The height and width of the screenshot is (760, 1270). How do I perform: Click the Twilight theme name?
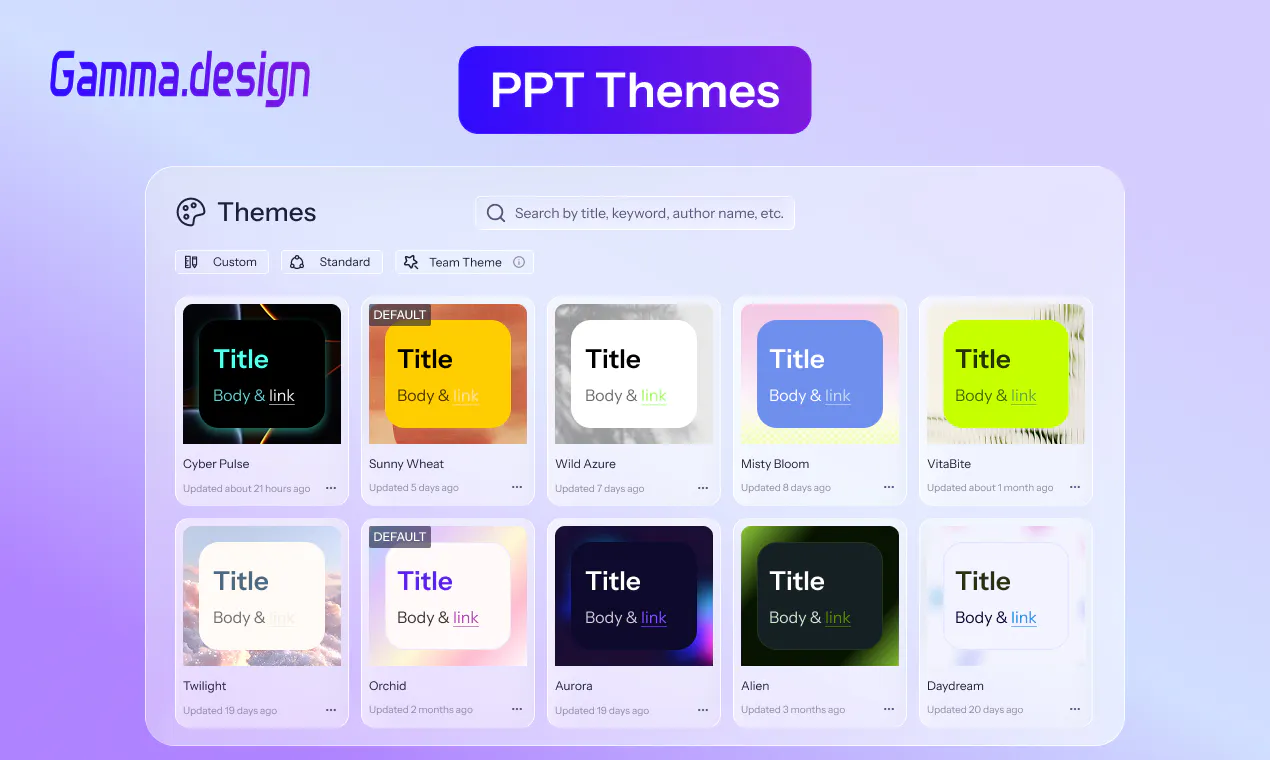[x=205, y=686]
